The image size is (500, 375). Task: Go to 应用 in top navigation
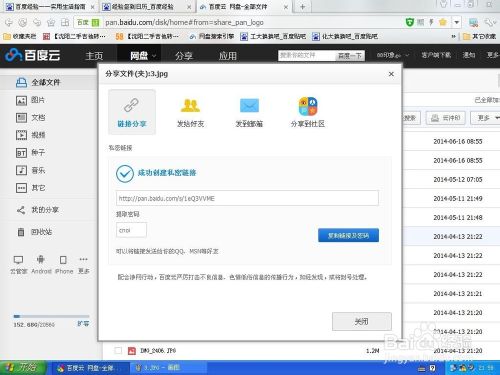228,56
